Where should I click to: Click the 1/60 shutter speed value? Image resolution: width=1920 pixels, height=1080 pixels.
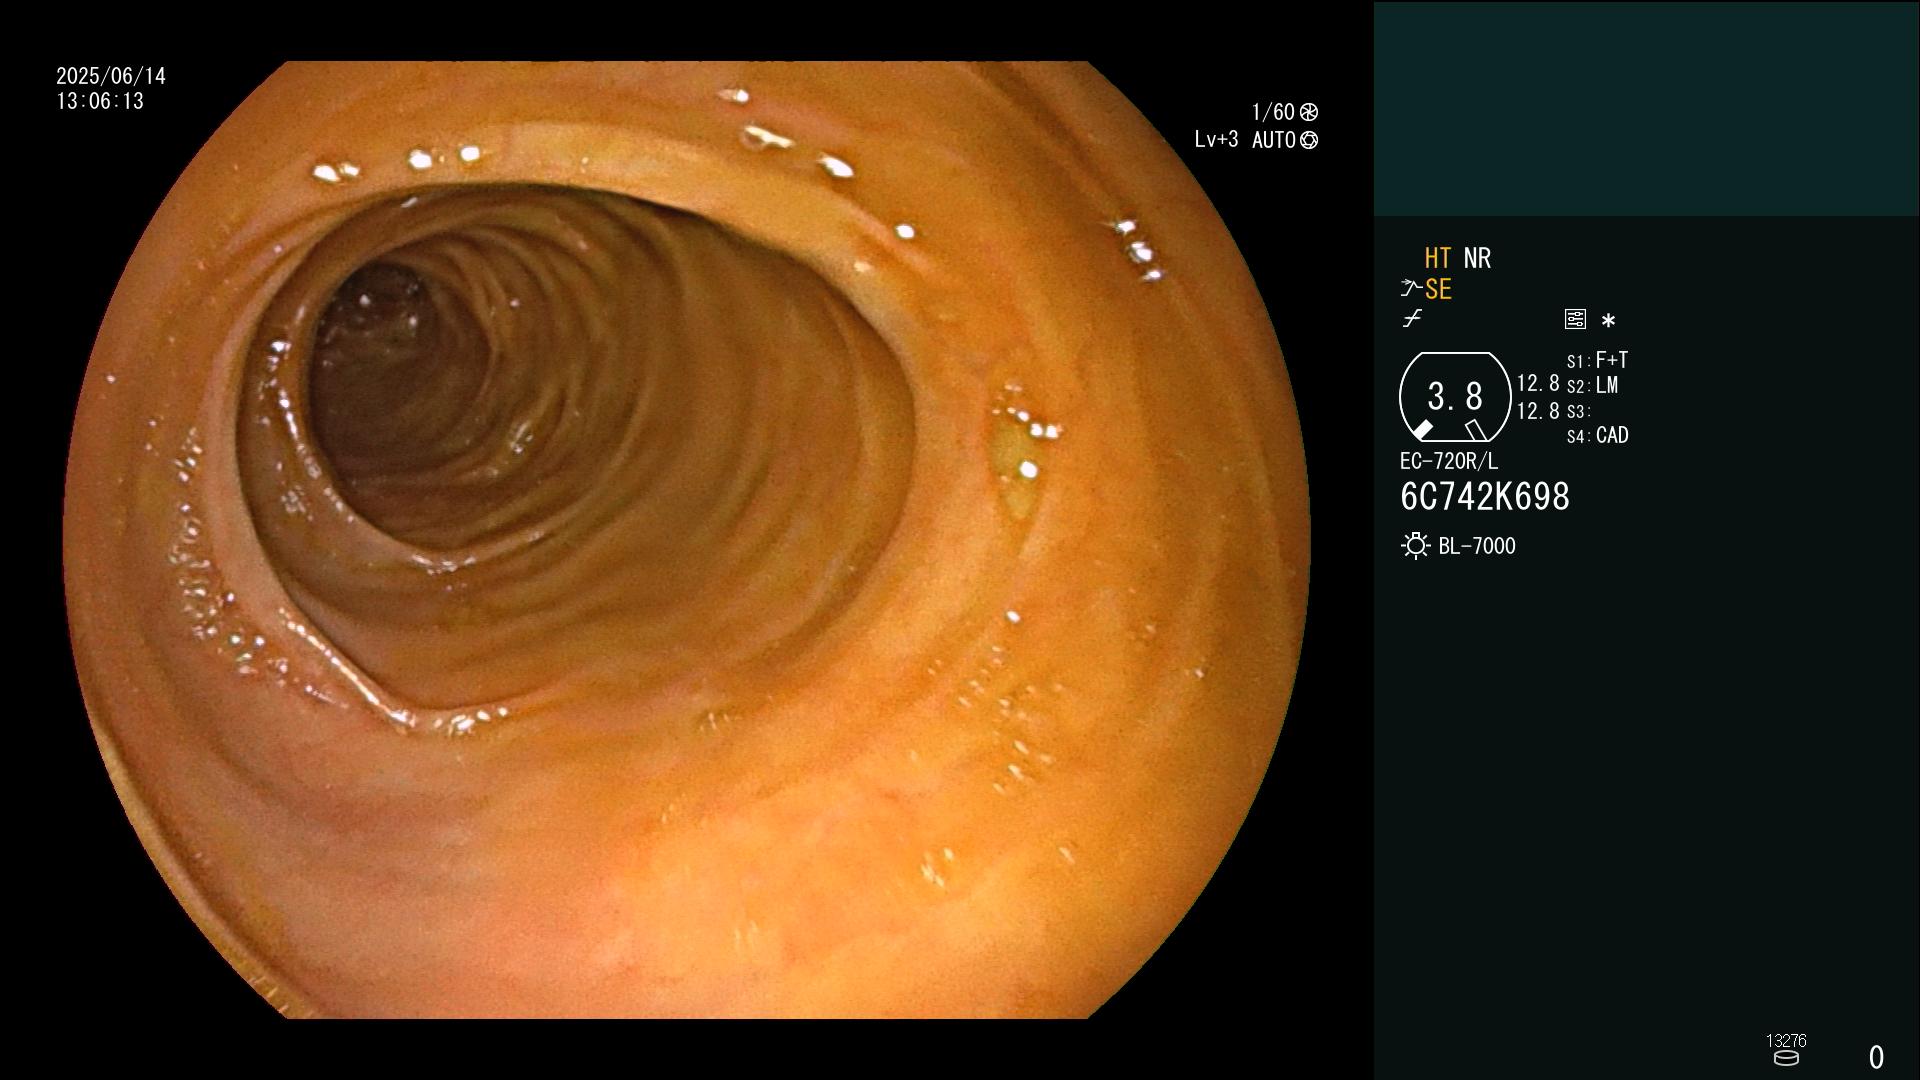coord(1273,112)
